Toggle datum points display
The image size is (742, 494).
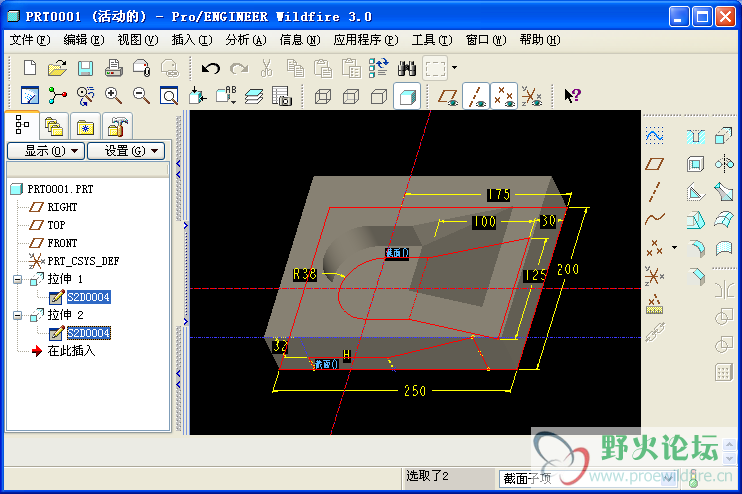coord(504,96)
